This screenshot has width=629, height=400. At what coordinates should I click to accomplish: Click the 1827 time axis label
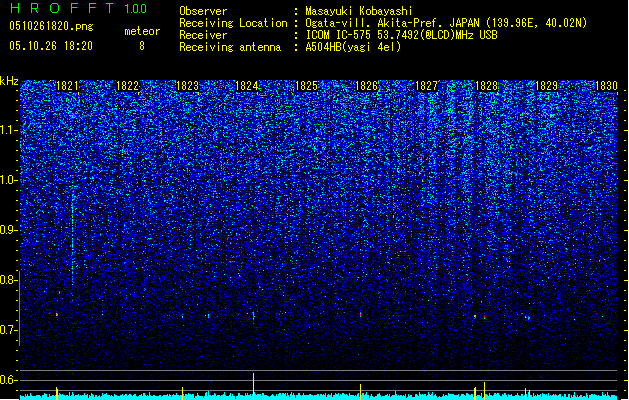point(426,86)
